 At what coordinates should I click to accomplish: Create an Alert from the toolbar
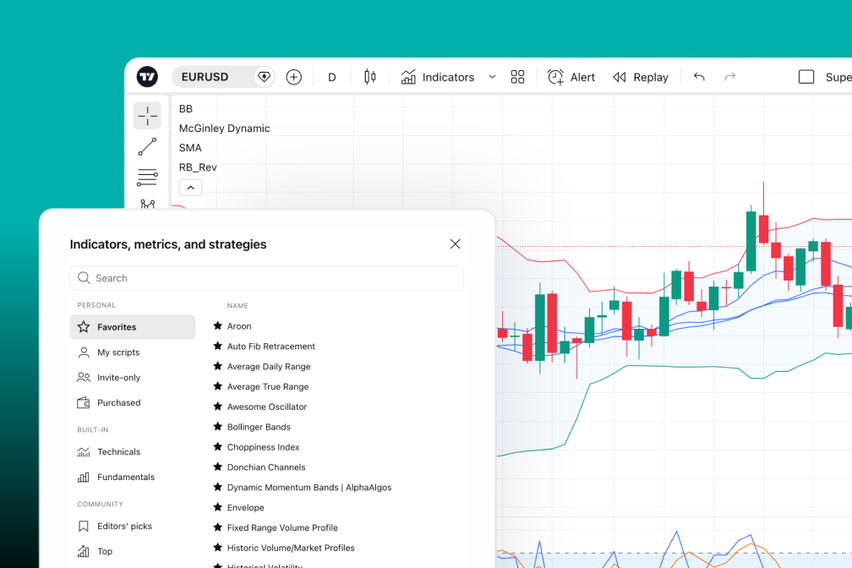tap(571, 77)
